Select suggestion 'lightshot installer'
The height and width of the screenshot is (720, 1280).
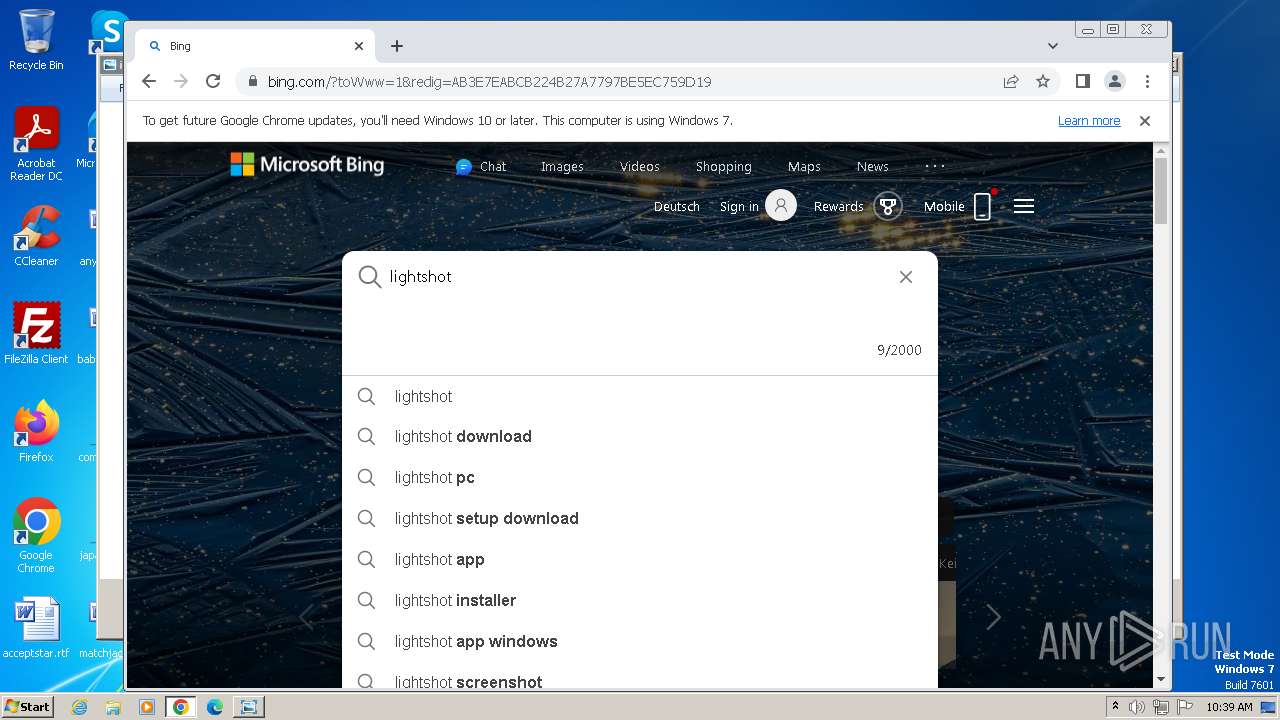pyautogui.click(x=640, y=601)
